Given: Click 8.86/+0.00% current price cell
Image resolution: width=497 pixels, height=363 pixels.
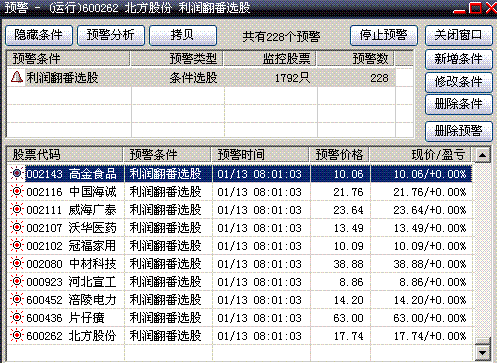Looking at the screenshot, I should point(421,282).
